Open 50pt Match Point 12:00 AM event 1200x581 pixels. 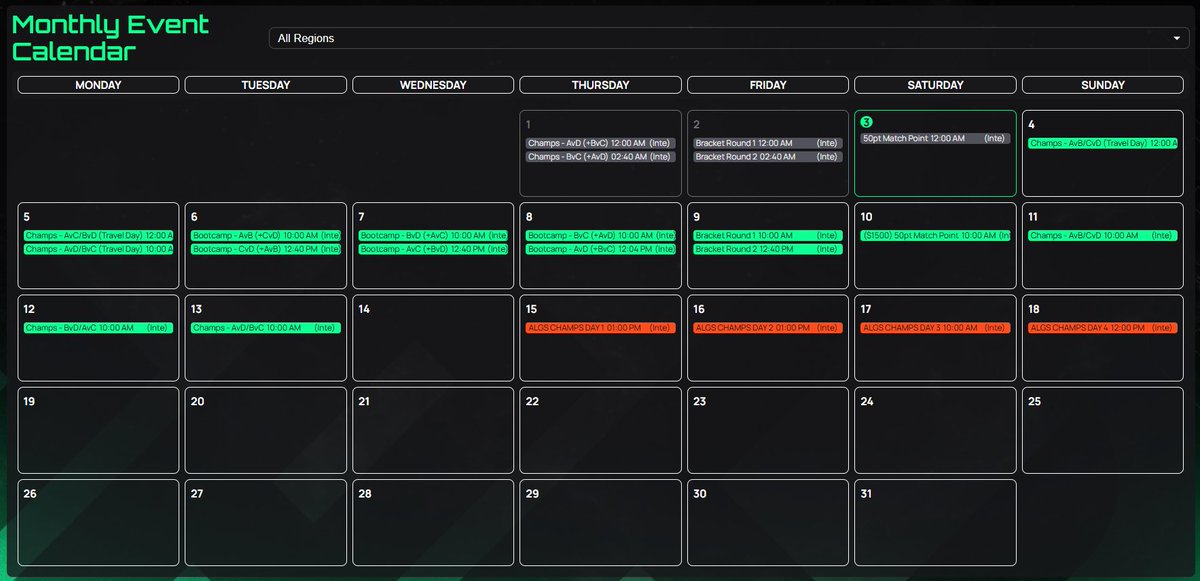pos(935,138)
